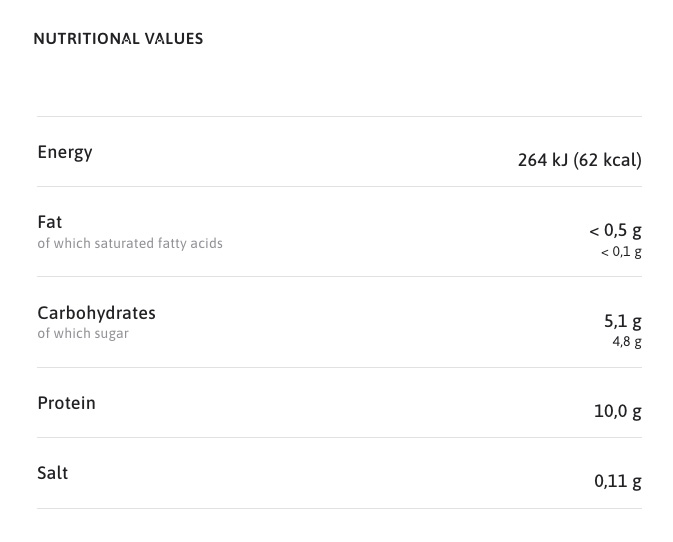Click the Fat row label
673x542 pixels.
[x=50, y=222]
